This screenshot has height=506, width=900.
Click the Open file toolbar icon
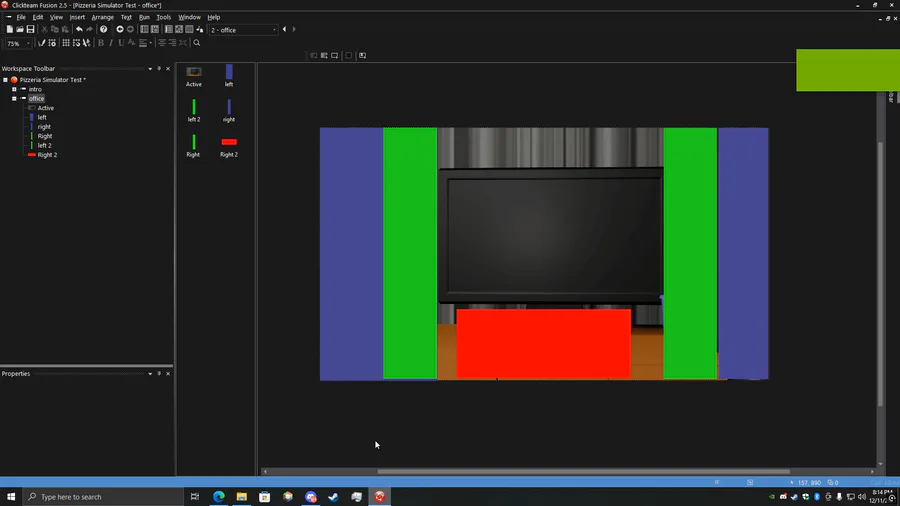pos(20,29)
